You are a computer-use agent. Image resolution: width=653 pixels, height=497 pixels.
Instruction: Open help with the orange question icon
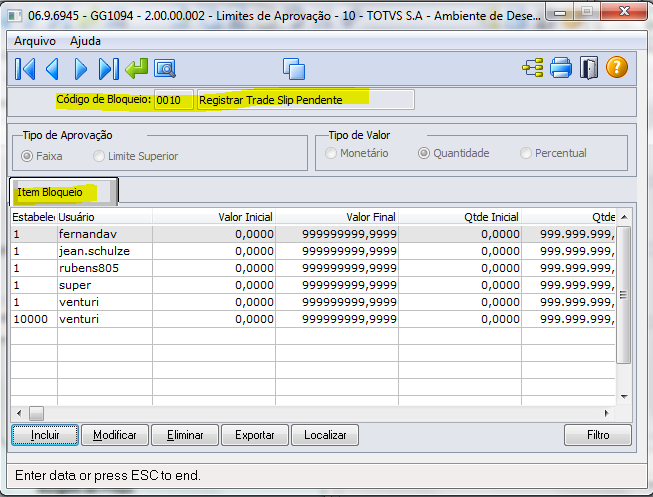click(x=617, y=68)
